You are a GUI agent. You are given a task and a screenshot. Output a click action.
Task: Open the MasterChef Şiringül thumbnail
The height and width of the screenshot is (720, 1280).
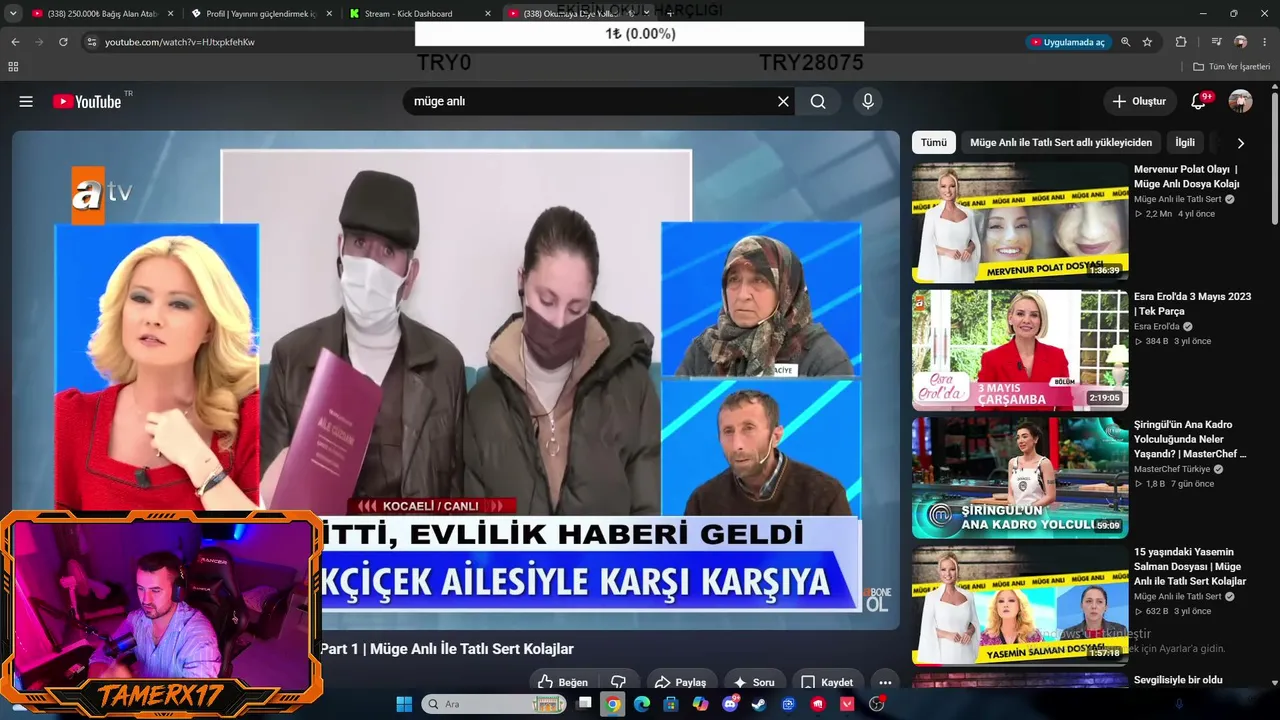pos(1020,477)
